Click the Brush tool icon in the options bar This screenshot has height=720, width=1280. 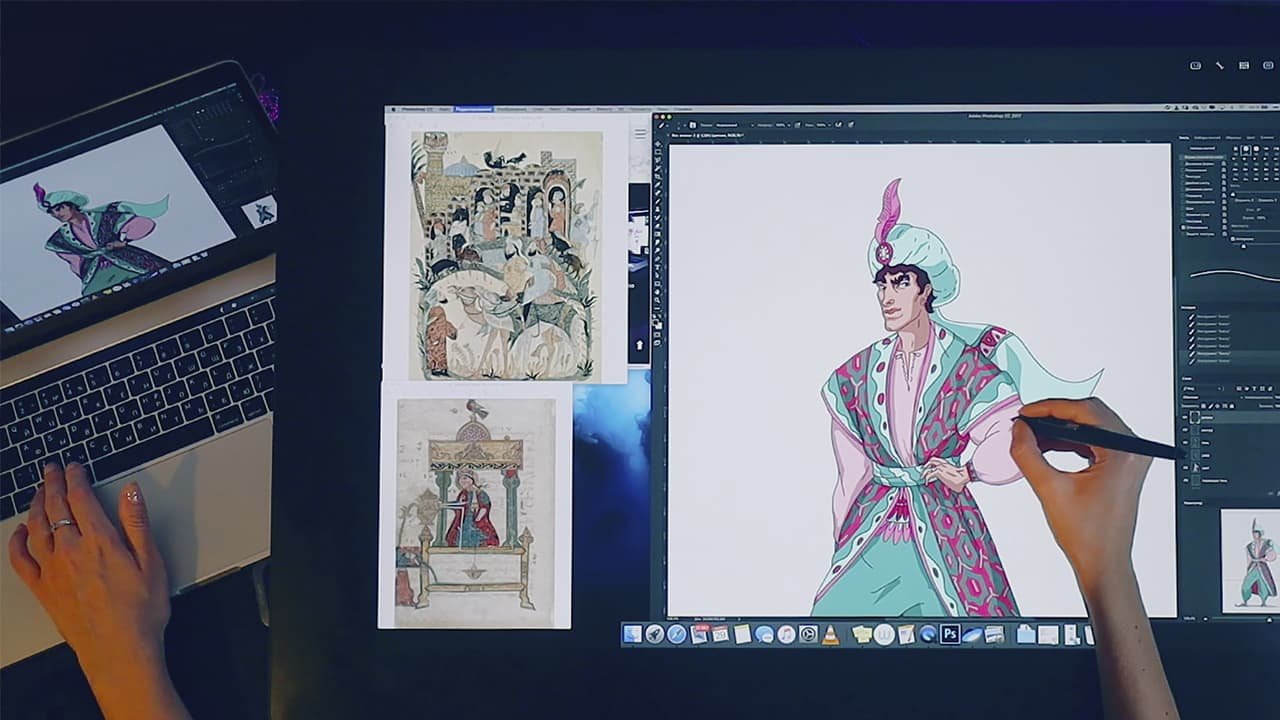(x=661, y=125)
